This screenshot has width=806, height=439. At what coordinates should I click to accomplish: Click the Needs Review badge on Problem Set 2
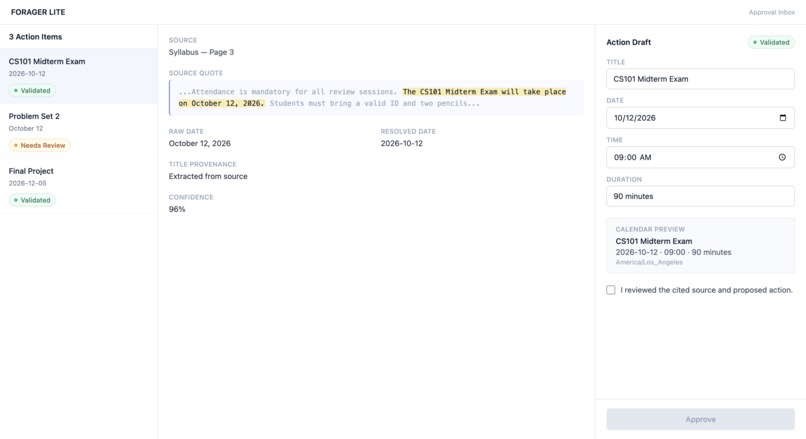40,145
